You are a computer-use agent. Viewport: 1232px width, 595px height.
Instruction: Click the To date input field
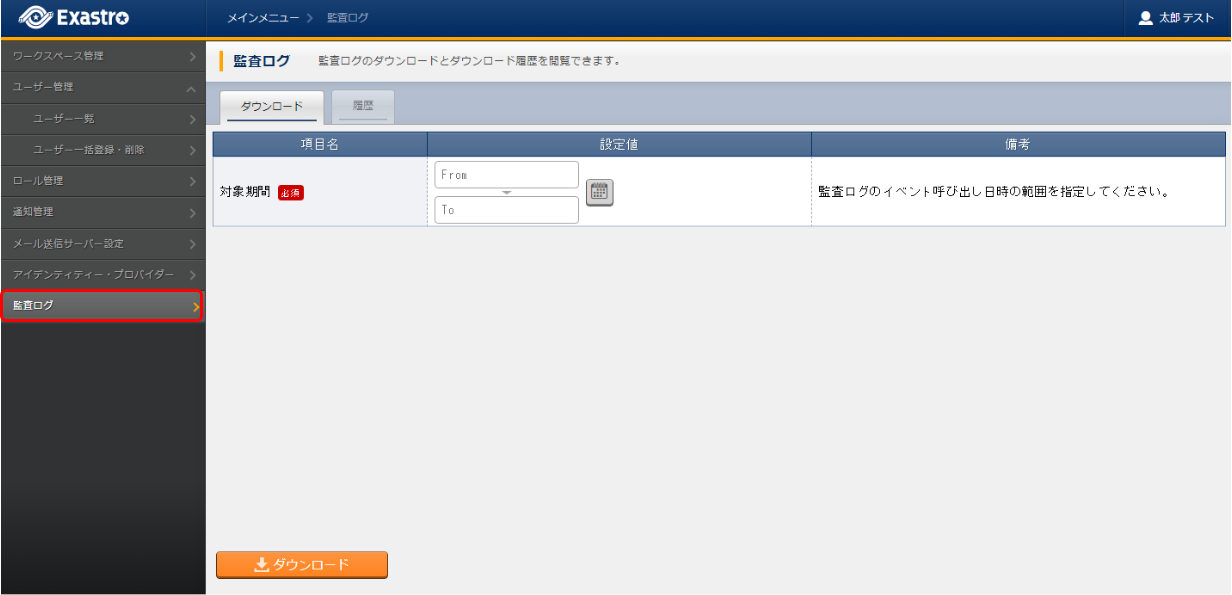pos(506,210)
